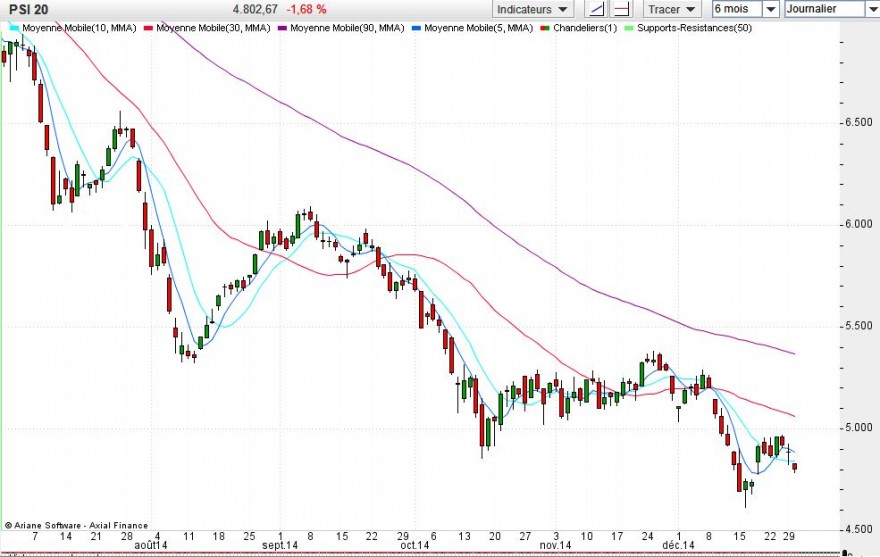
Task: Click the sept.14 date axis label
Action: pyautogui.click(x=280, y=545)
